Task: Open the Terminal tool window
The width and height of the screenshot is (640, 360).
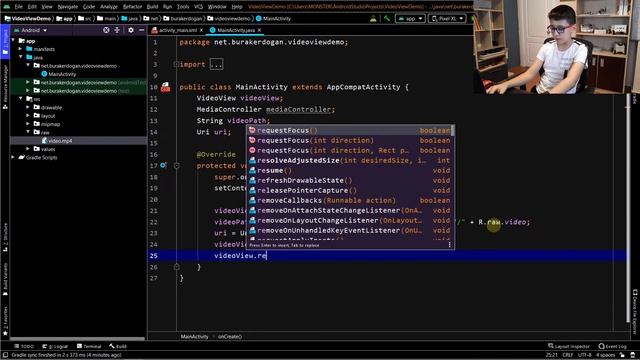Action: pyautogui.click(x=89, y=346)
